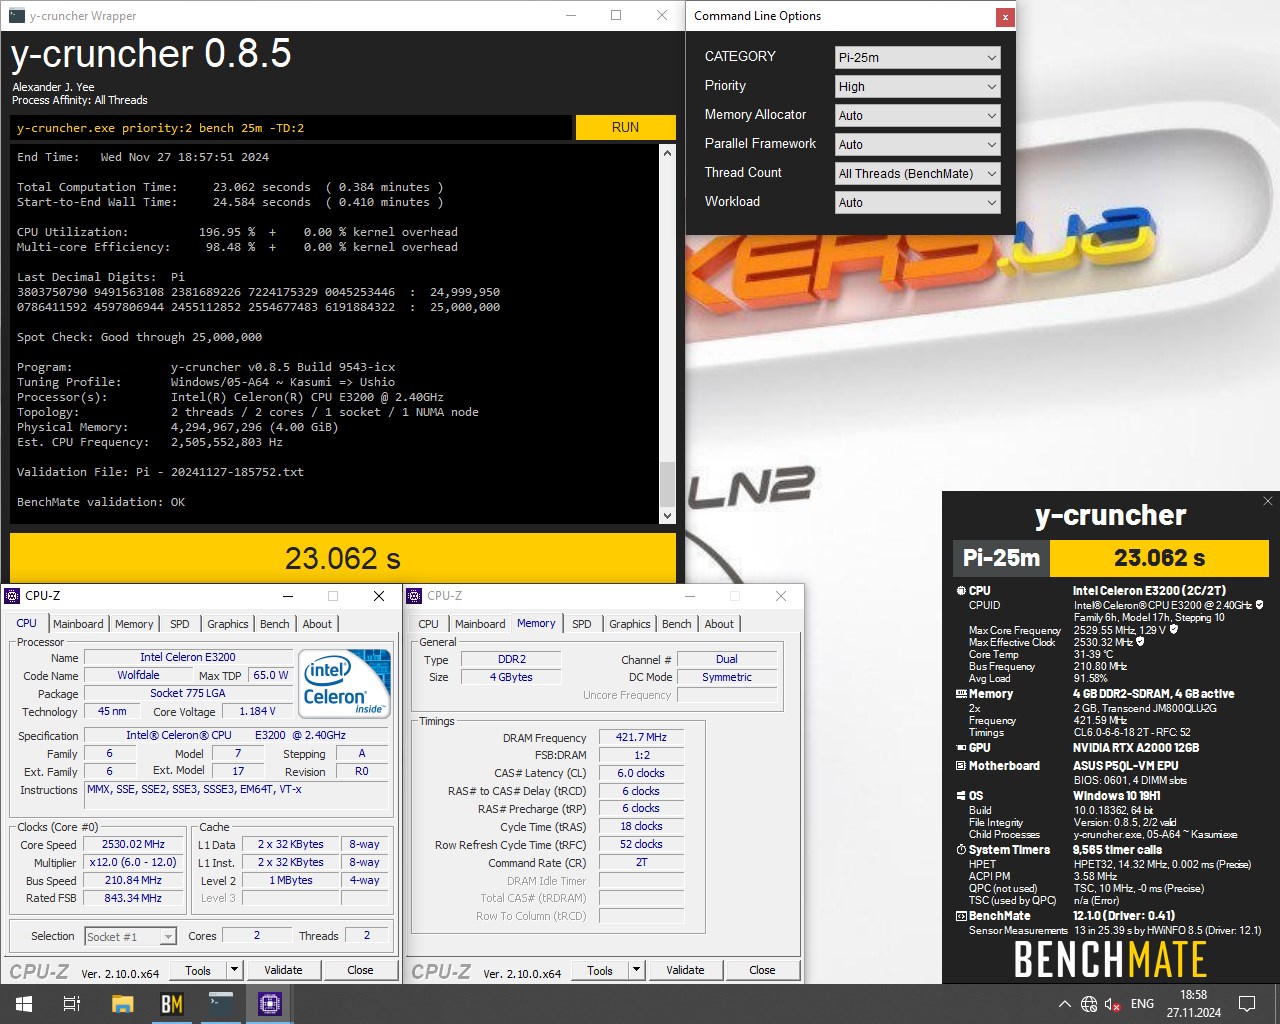Click Close button in left CPU-Z window

click(360, 970)
